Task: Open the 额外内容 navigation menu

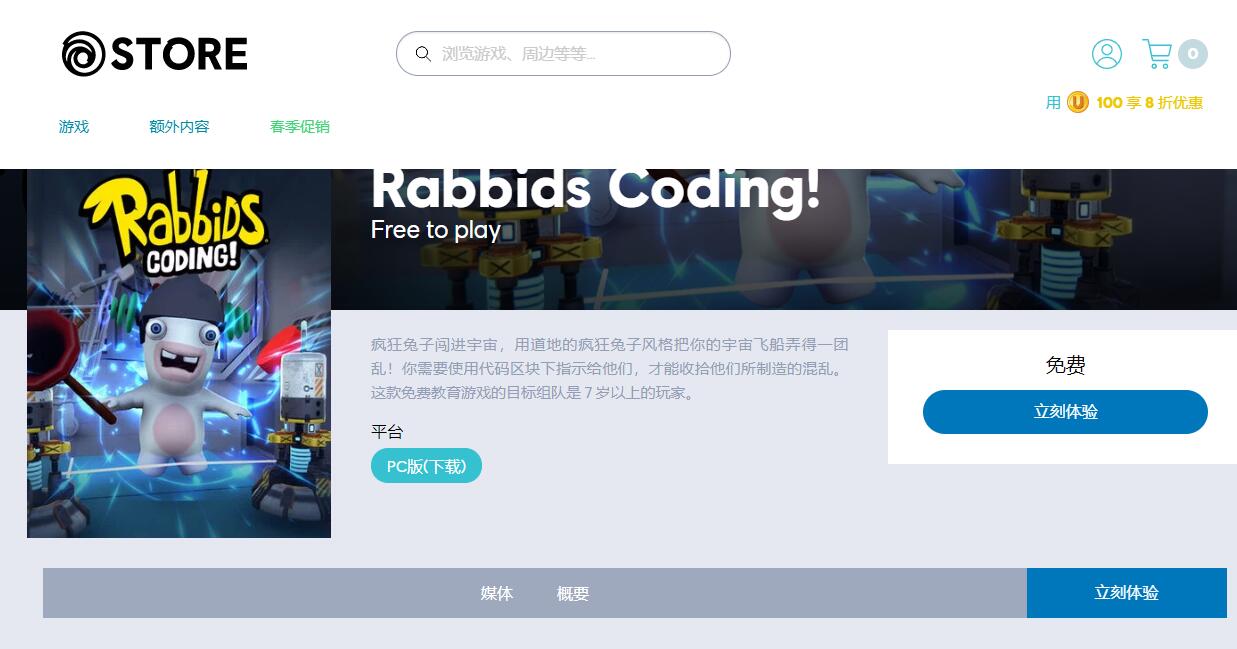Action: pos(179,127)
